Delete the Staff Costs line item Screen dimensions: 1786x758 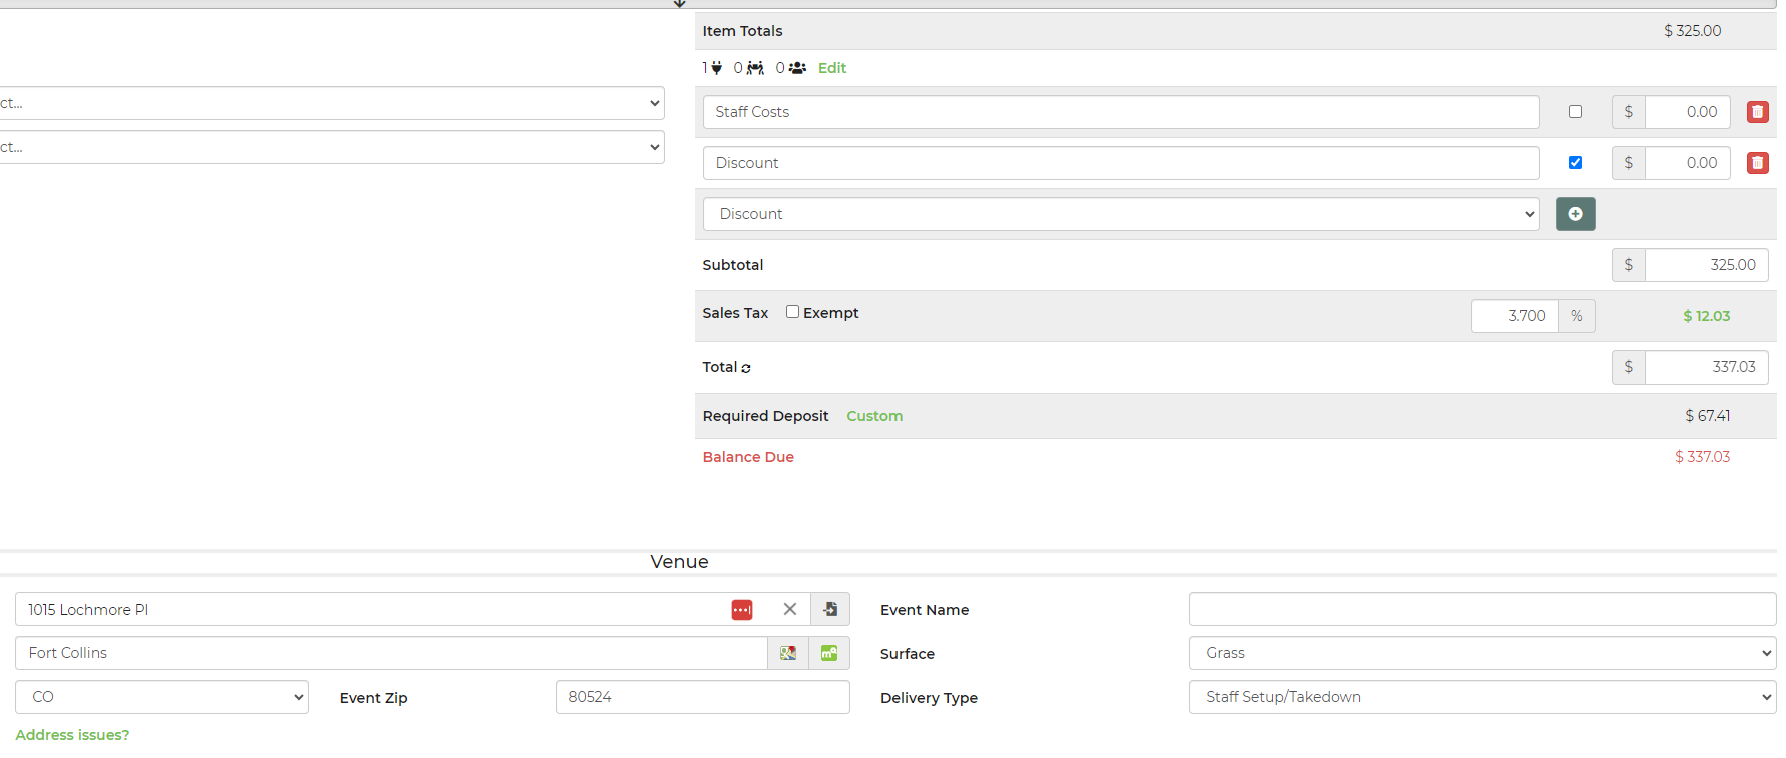(1757, 112)
